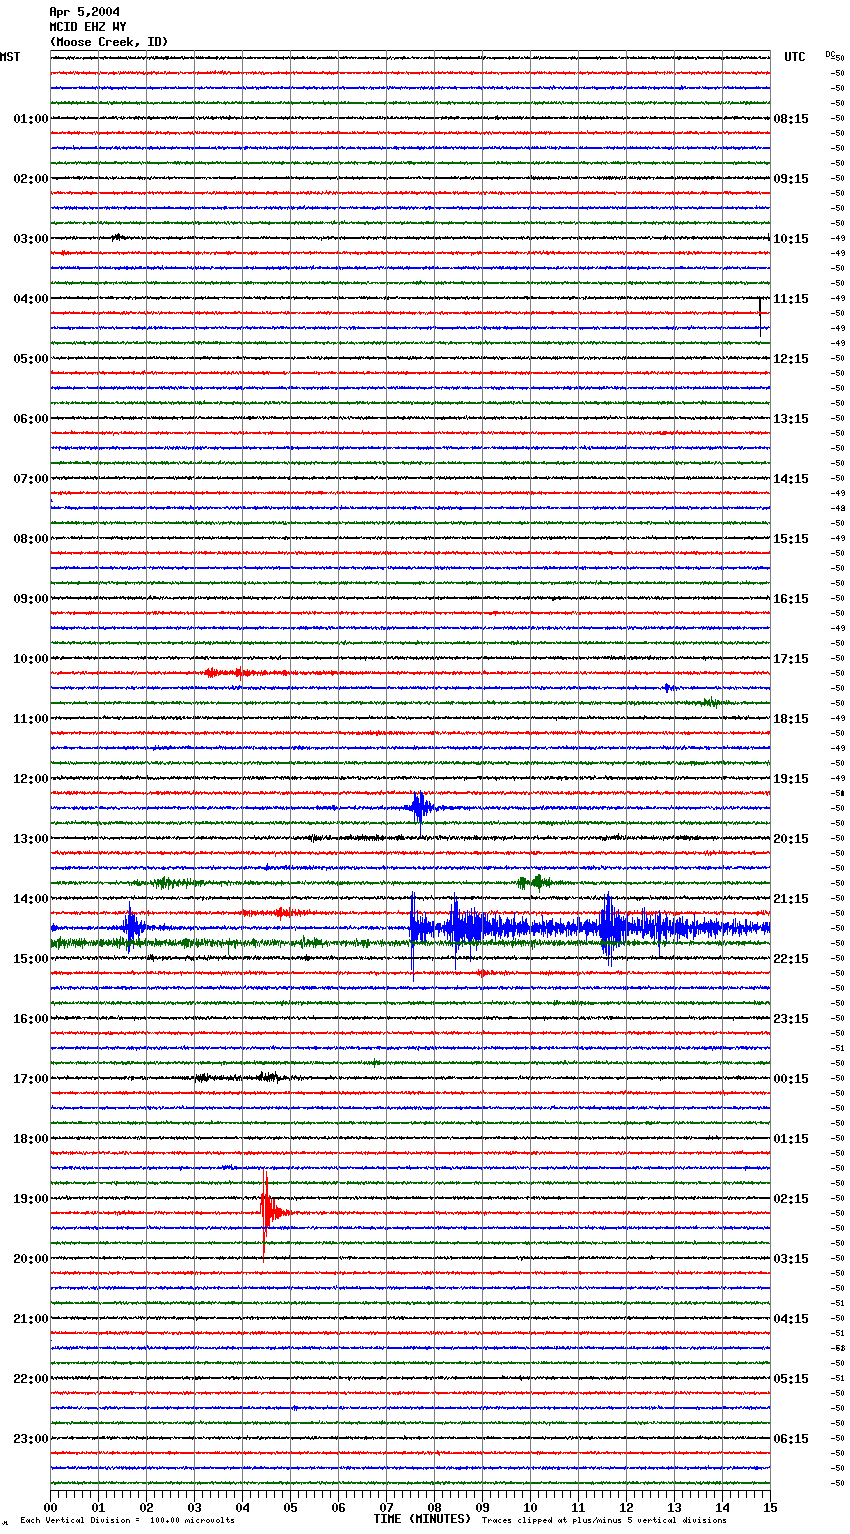Click the Each Vertical Division scale note

pos(127,1521)
